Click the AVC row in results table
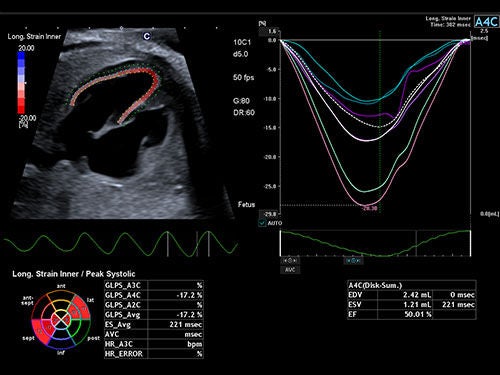The width and height of the screenshot is (500, 375). point(154,334)
